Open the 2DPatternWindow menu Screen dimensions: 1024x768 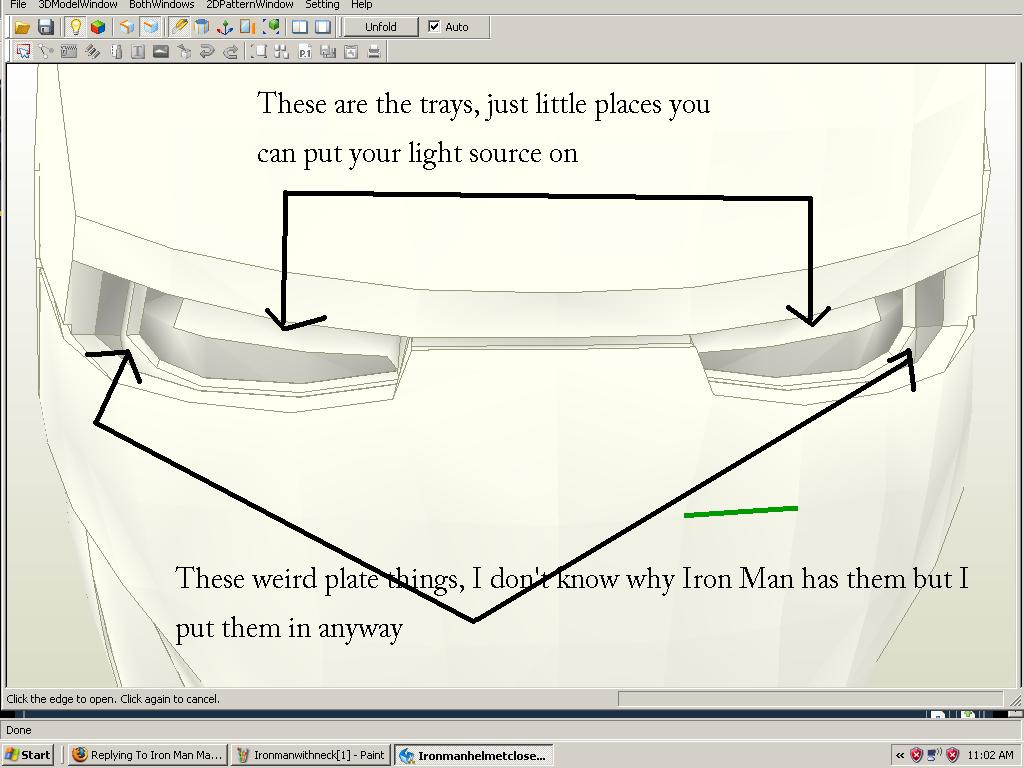tap(249, 5)
